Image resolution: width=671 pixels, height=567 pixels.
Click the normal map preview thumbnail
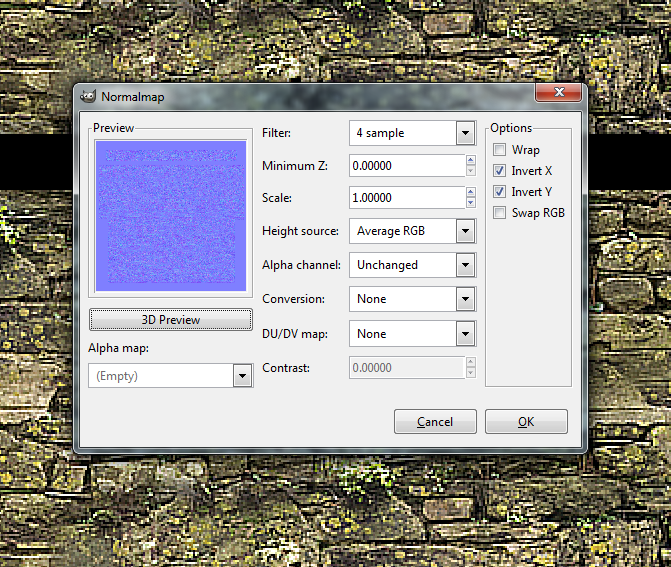[x=171, y=216]
